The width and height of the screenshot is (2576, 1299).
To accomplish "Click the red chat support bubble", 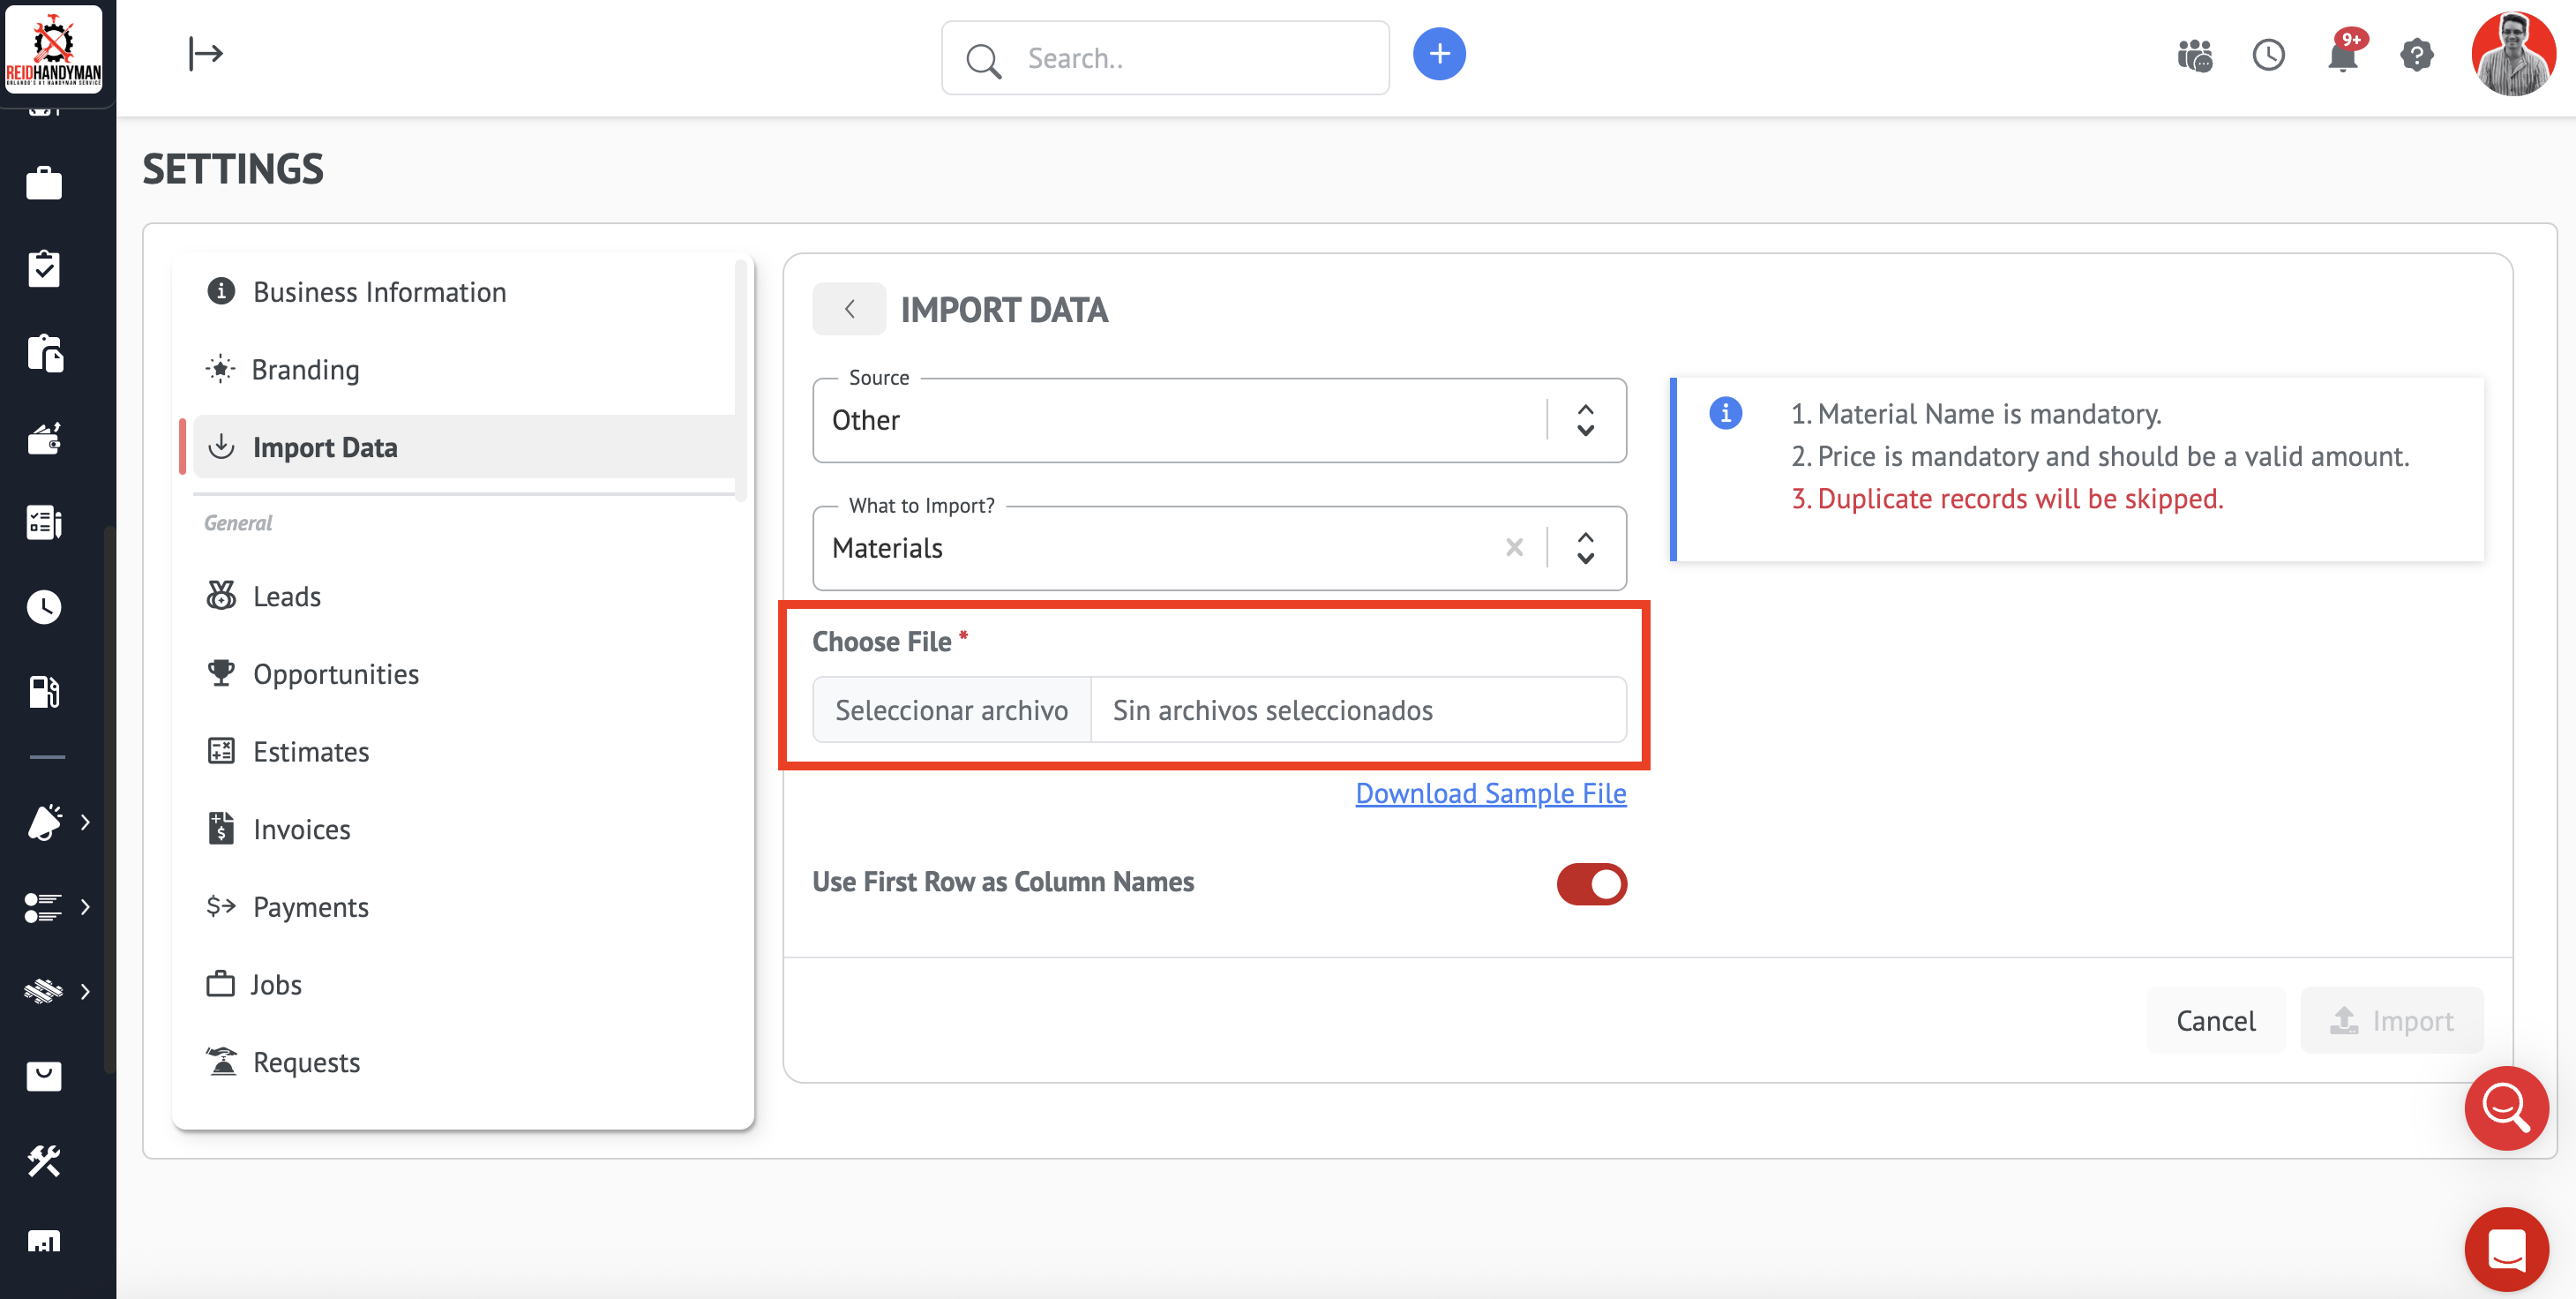I will (2506, 1249).
